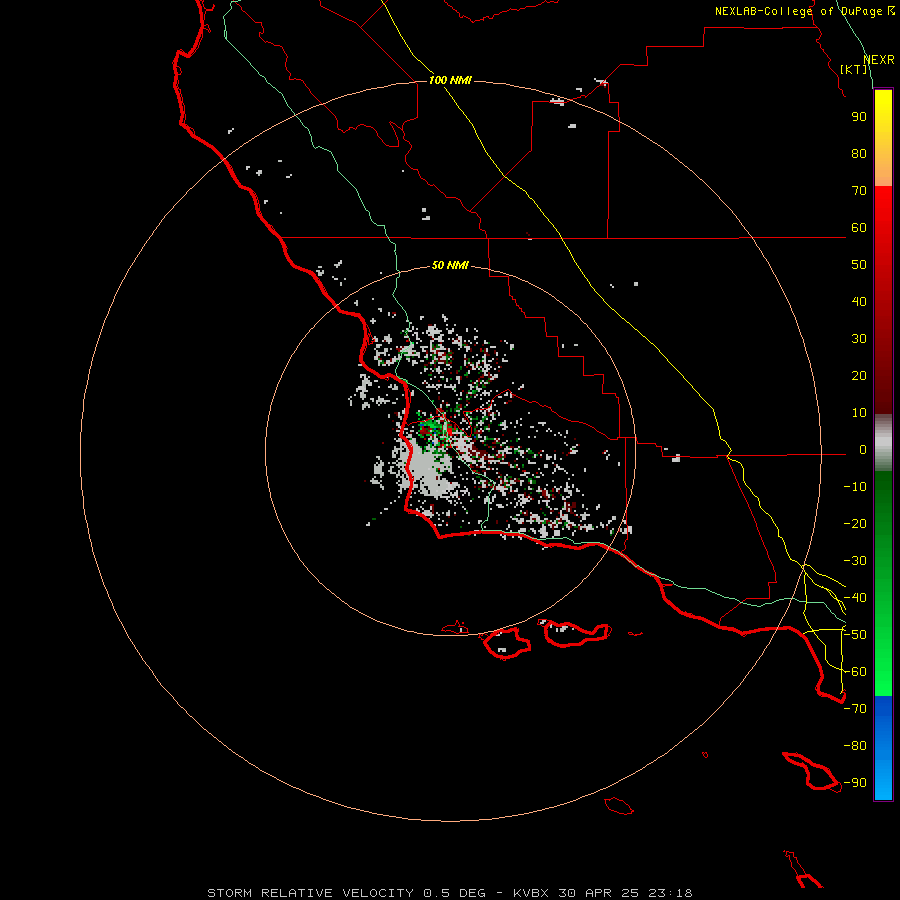
Task: Click the 0 value on the velocity scale
Action: click(862, 449)
